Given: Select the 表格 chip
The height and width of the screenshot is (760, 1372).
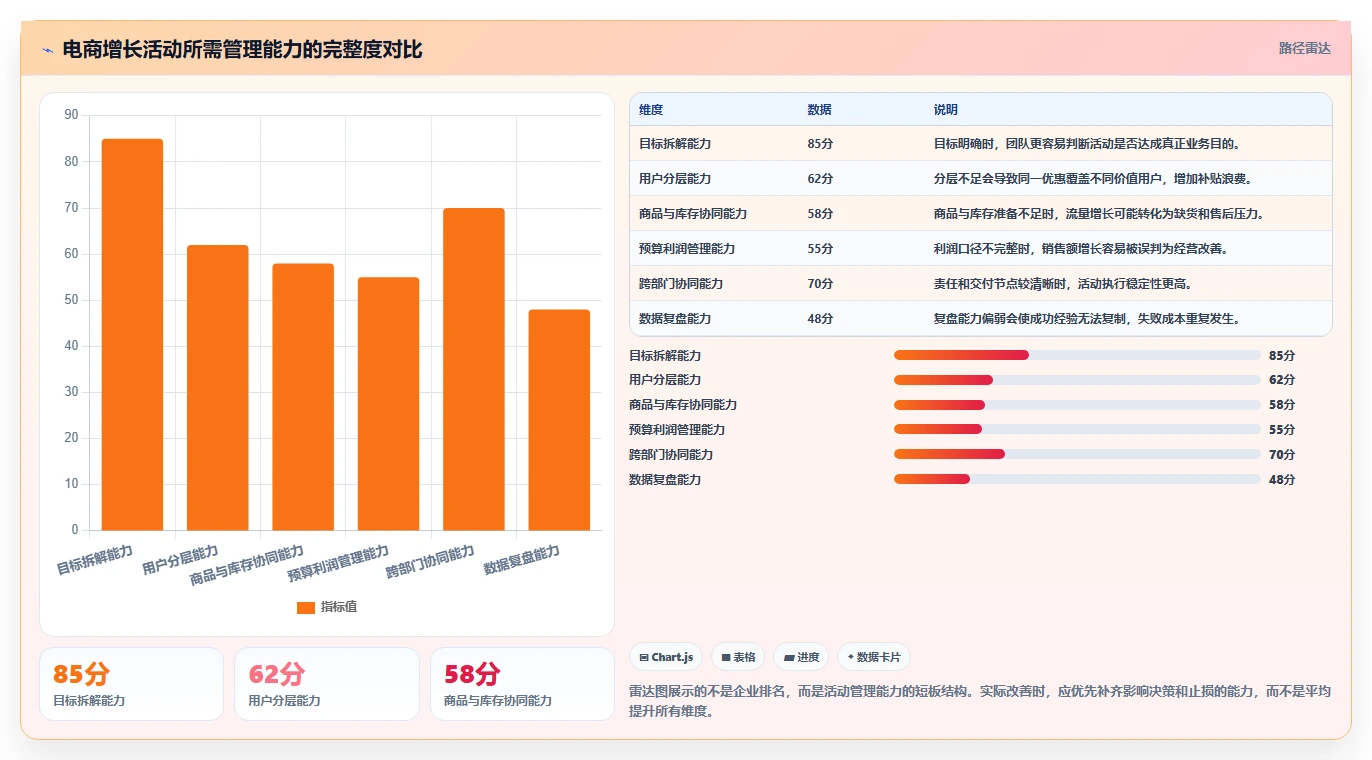Looking at the screenshot, I should coord(738,657).
